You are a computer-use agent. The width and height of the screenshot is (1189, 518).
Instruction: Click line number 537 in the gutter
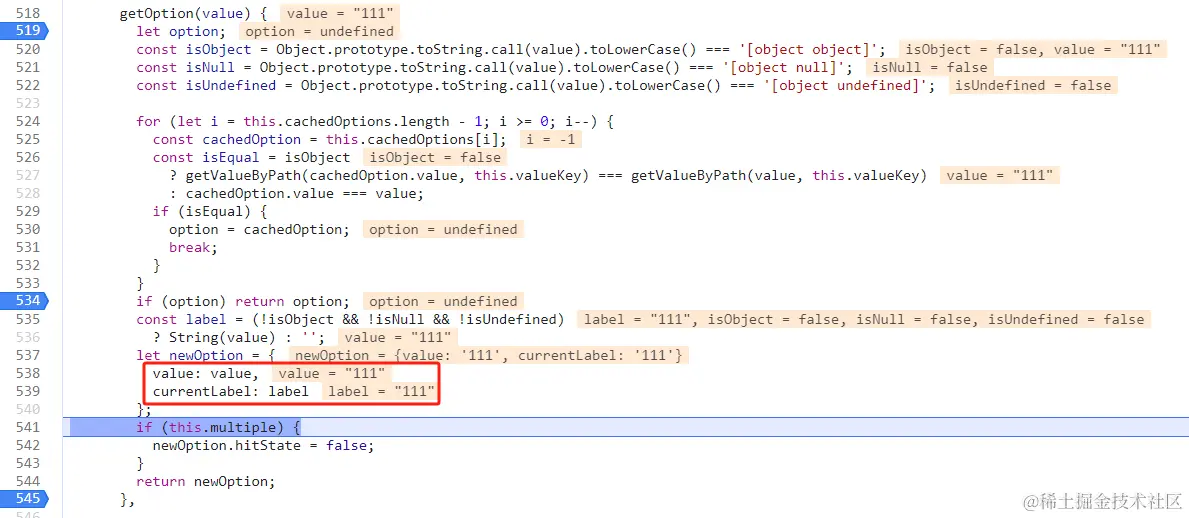tap(27, 355)
